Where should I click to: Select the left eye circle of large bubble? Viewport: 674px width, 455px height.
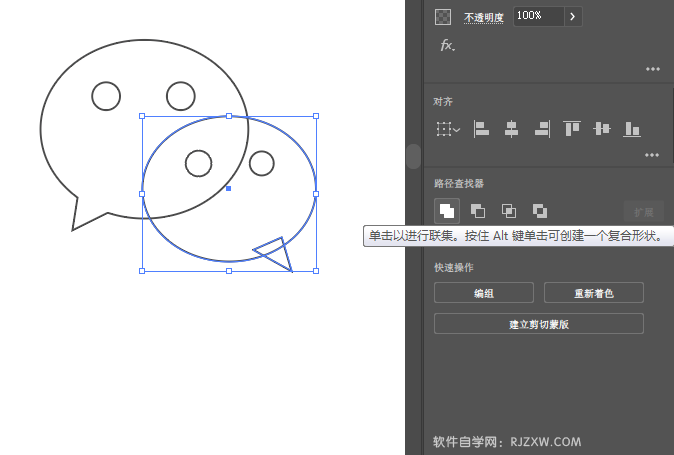point(106,96)
